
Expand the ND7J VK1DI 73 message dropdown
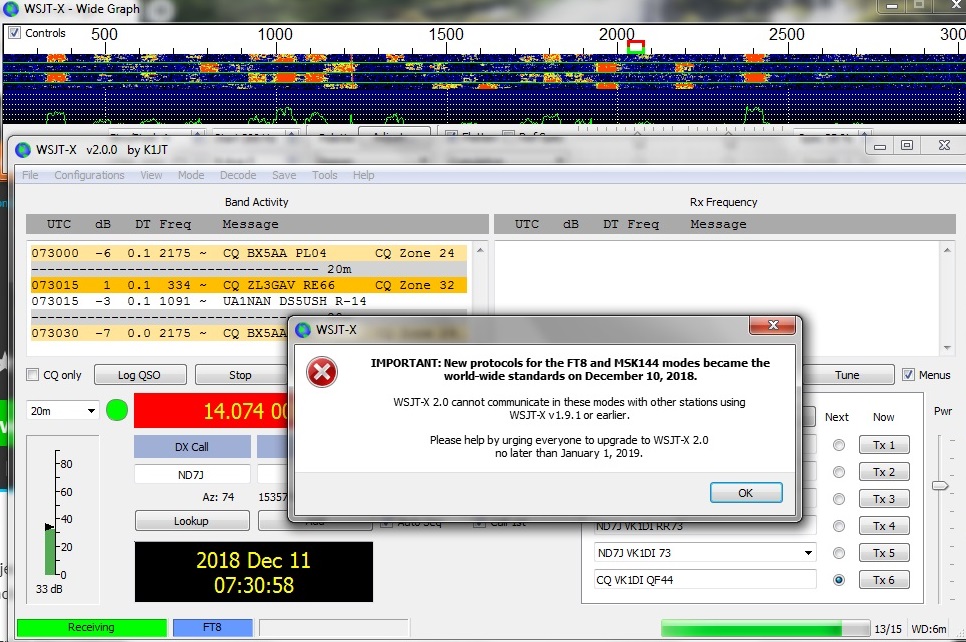point(808,553)
